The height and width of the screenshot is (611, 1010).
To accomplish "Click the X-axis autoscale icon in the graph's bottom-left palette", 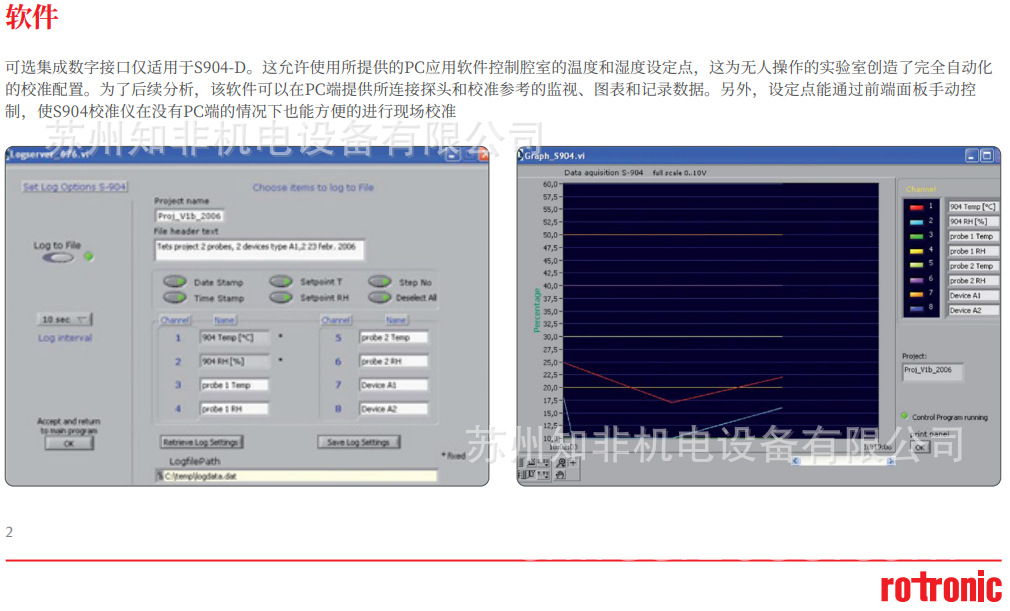I will tap(531, 463).
